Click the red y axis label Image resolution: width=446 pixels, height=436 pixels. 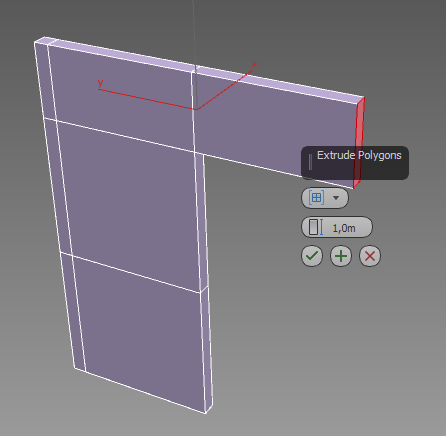(x=100, y=82)
